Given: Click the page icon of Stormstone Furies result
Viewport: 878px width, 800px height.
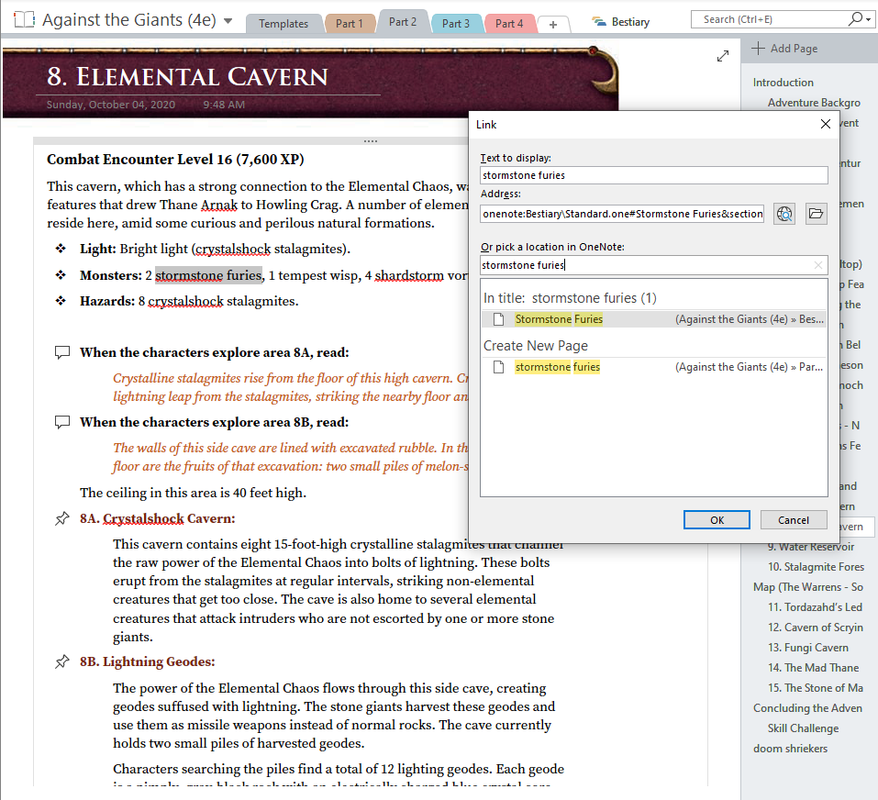Looking at the screenshot, I should tap(498, 319).
